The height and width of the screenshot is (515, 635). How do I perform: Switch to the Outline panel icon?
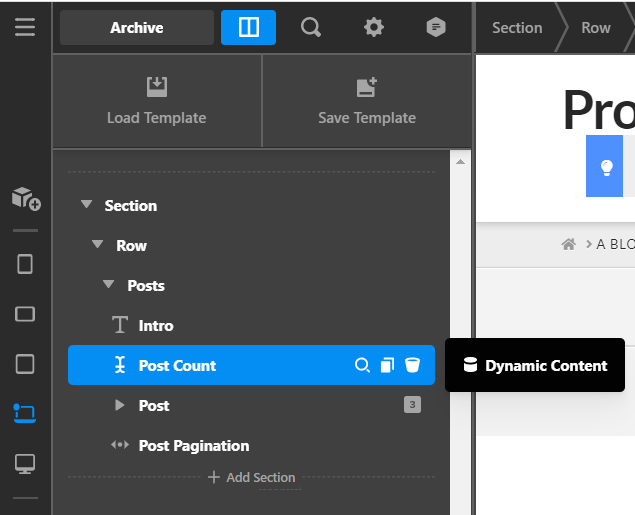click(x=249, y=28)
